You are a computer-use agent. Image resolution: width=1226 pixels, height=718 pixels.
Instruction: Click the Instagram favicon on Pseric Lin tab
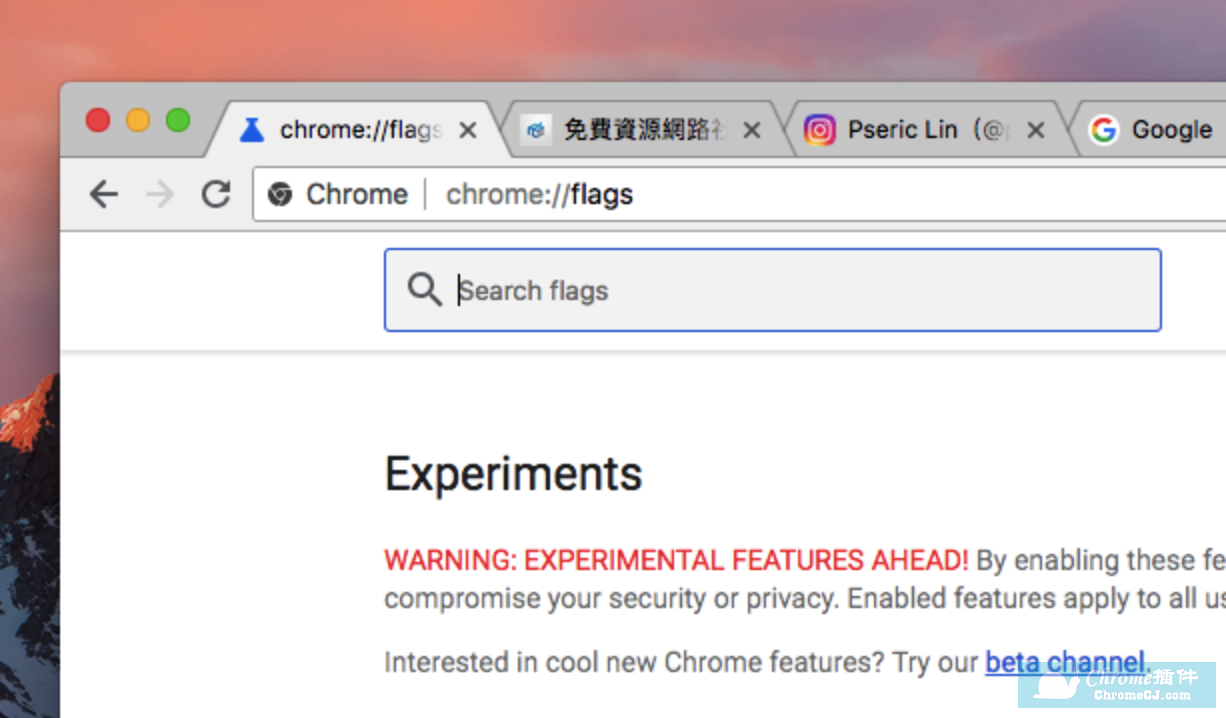click(x=819, y=130)
